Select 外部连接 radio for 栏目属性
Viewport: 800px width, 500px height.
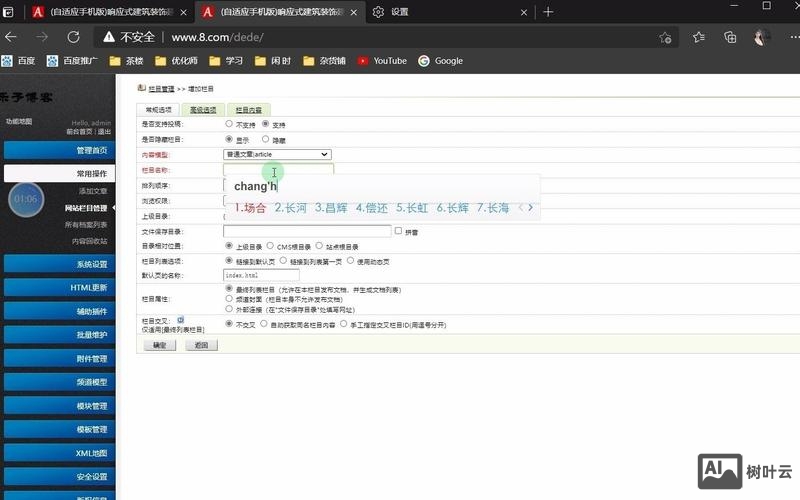pos(229,309)
